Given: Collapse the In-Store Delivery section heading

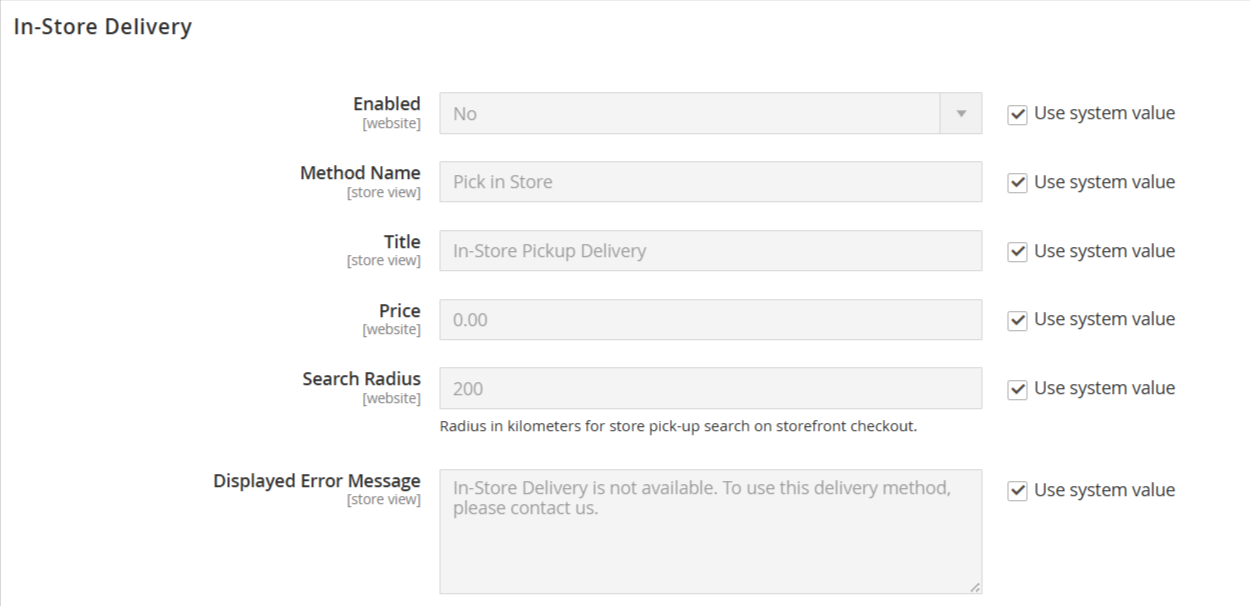Looking at the screenshot, I should (x=102, y=27).
